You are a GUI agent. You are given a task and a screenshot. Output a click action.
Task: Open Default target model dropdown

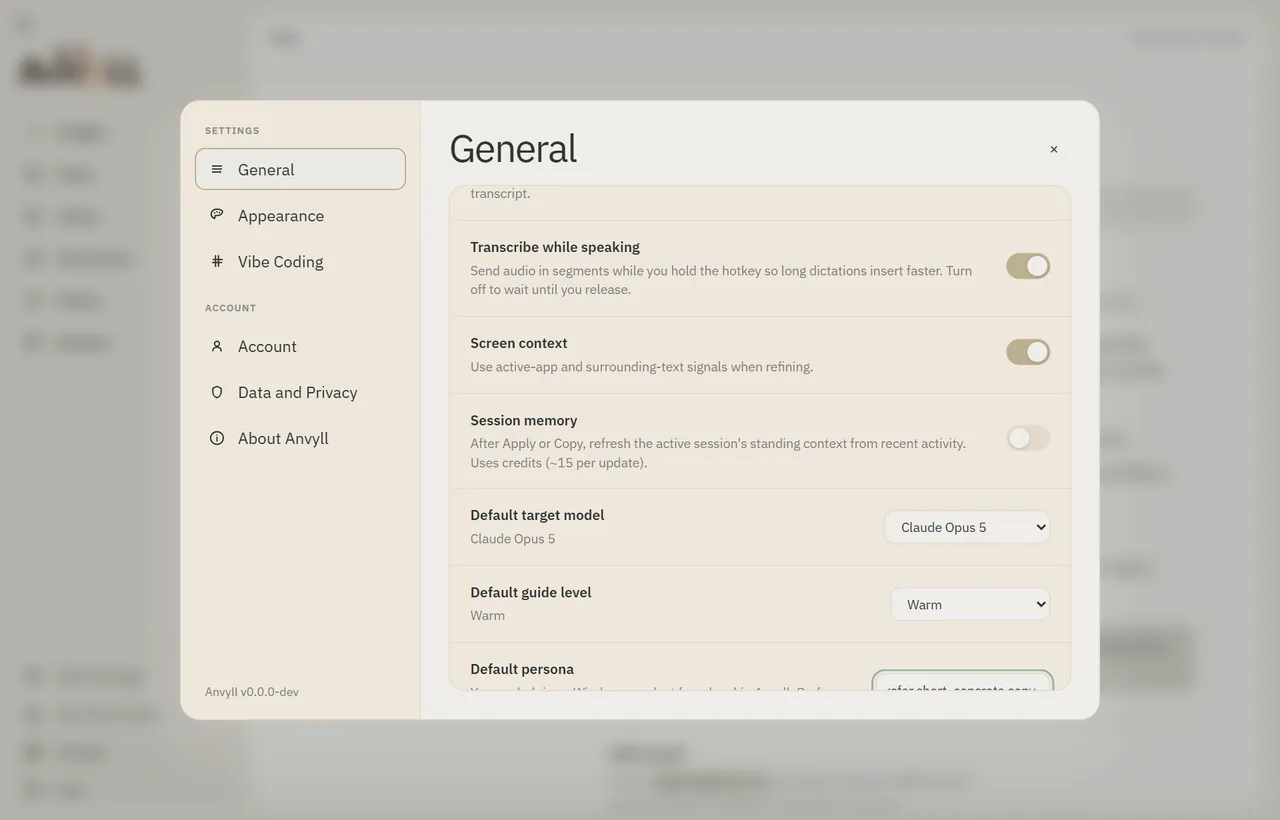click(967, 527)
